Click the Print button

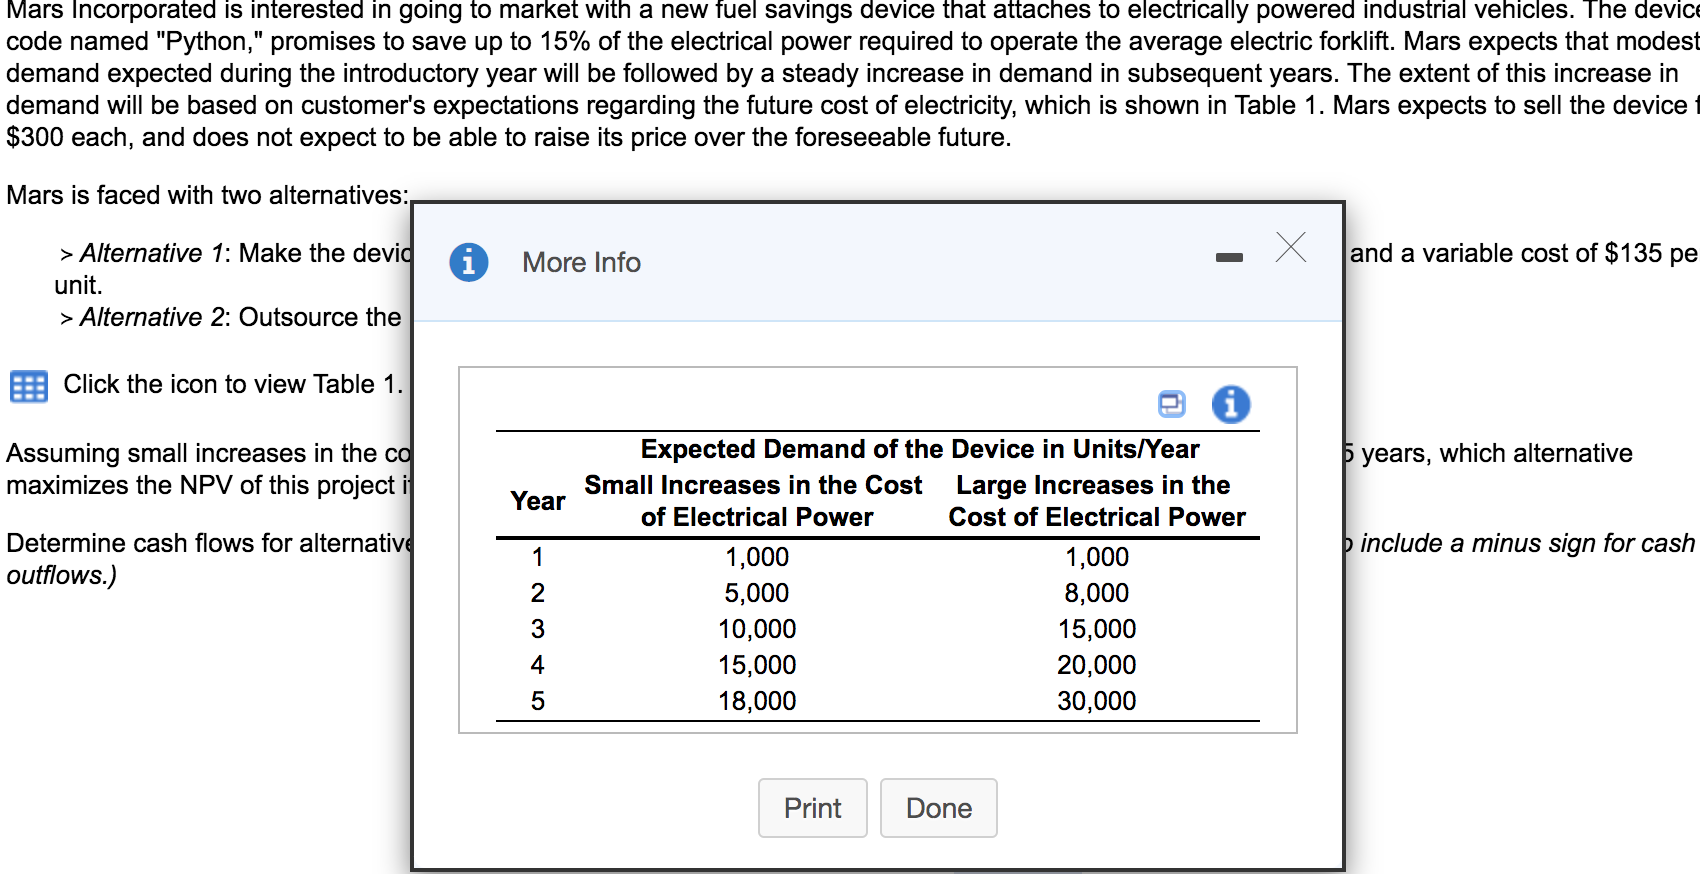click(812, 808)
